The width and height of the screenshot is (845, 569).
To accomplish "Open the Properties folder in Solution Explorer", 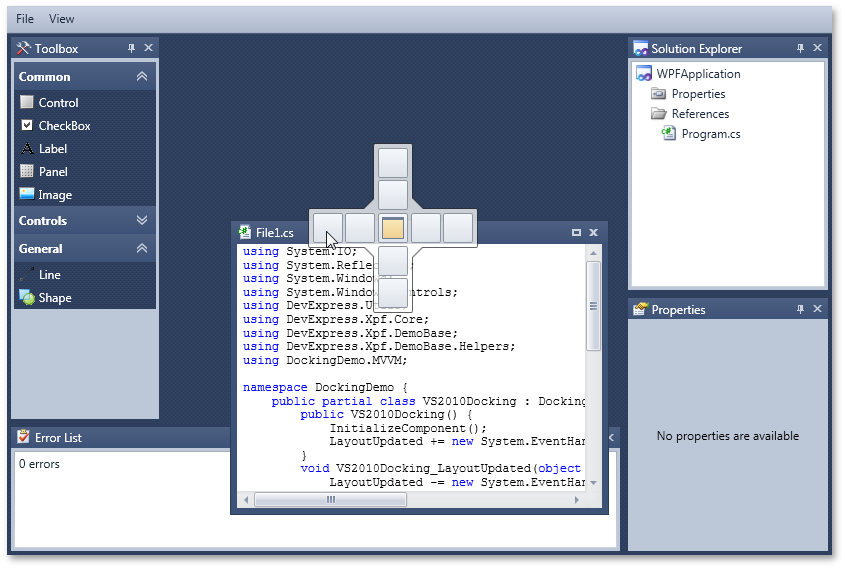I will tap(697, 94).
